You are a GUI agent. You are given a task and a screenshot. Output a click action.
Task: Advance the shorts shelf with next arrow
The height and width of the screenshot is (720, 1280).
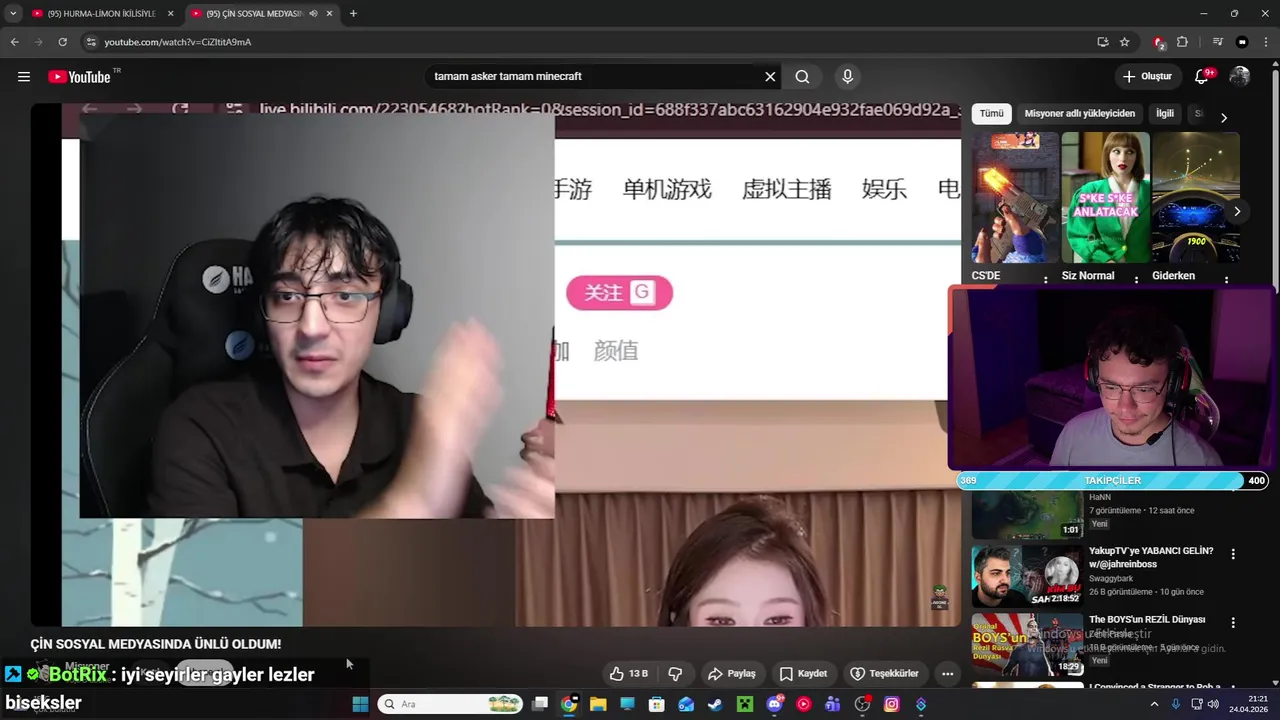[1237, 211]
